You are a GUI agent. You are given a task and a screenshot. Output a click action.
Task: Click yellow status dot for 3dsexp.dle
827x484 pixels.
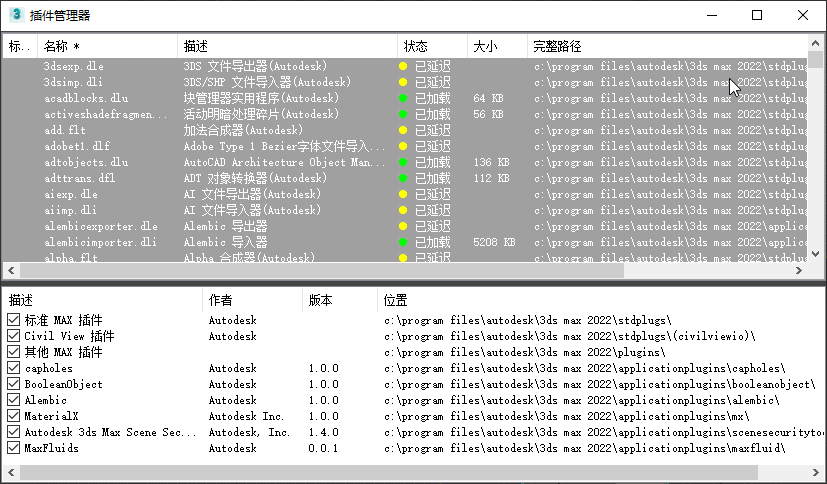403,66
